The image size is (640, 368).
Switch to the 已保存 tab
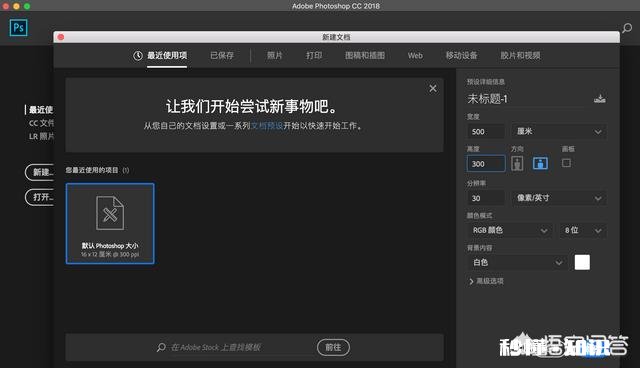222,55
